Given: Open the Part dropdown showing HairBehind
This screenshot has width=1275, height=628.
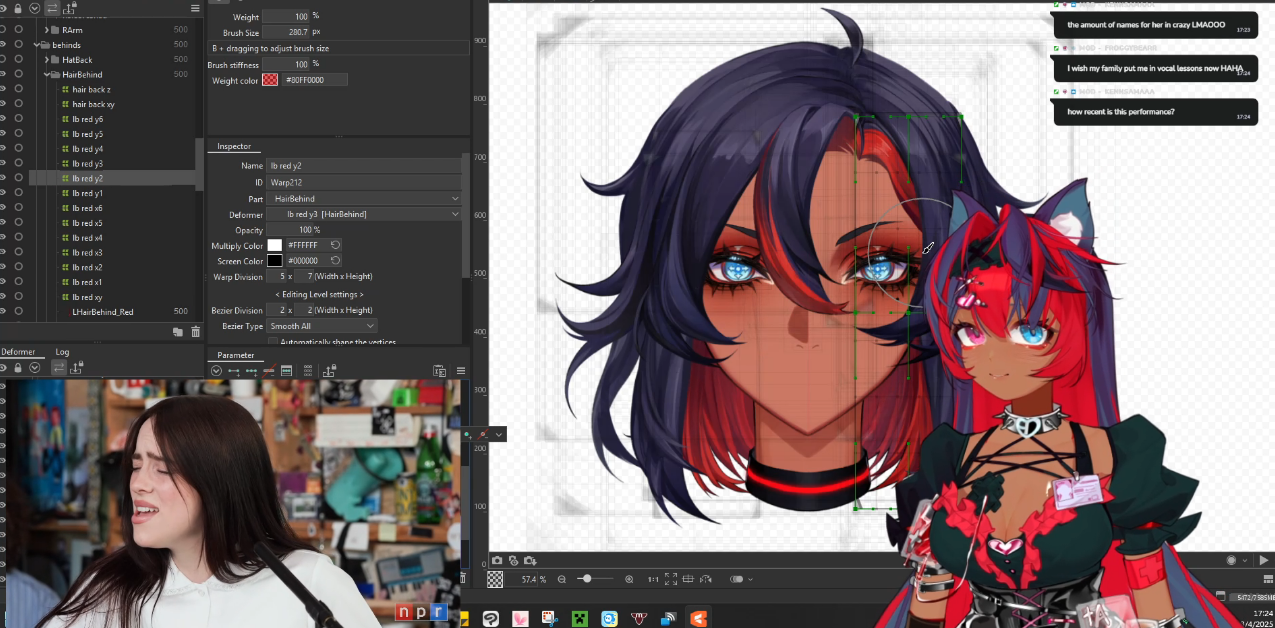Looking at the screenshot, I should coord(364,198).
